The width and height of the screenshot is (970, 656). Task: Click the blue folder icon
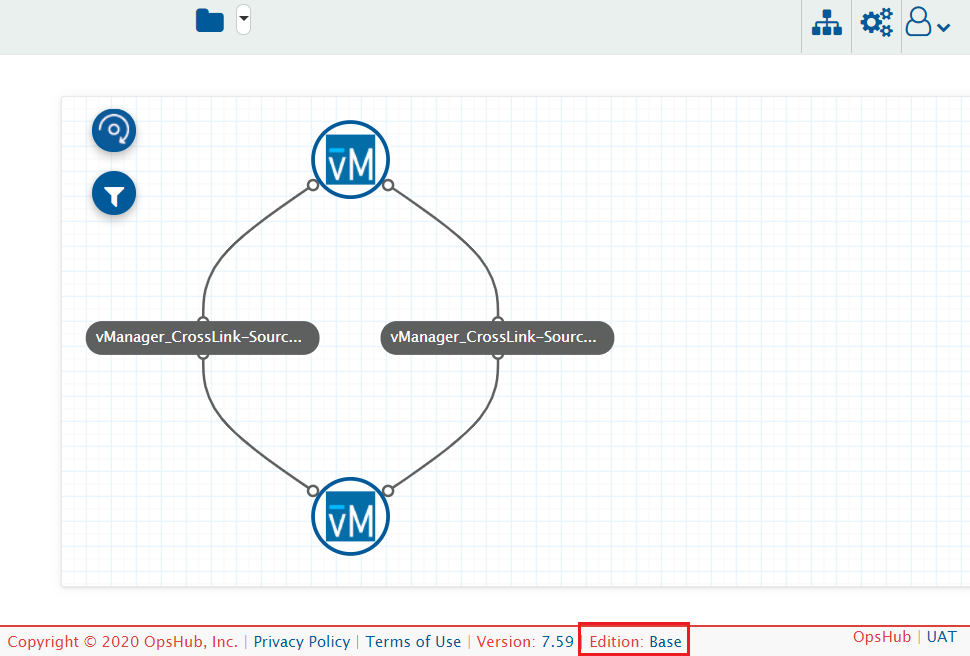click(x=210, y=21)
